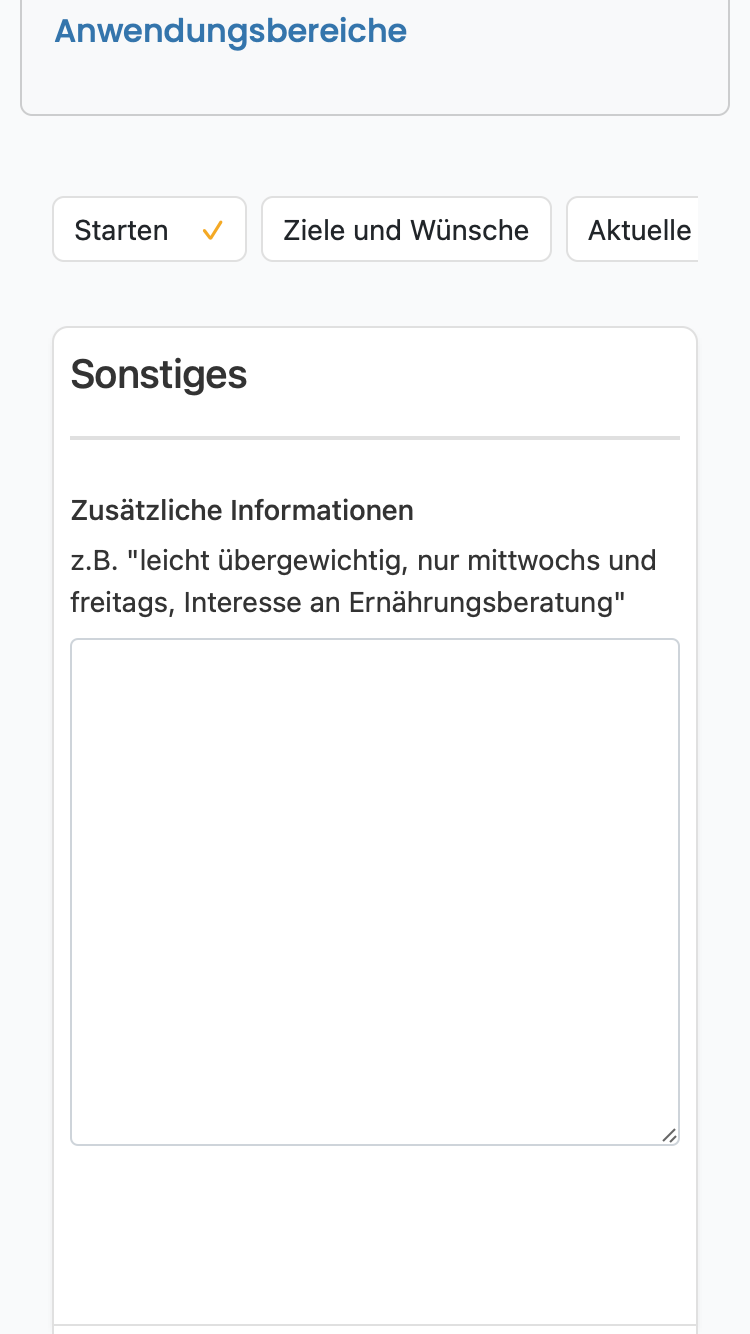Click empty space below the text area
This screenshot has height=1334, width=750.
tap(375, 1235)
